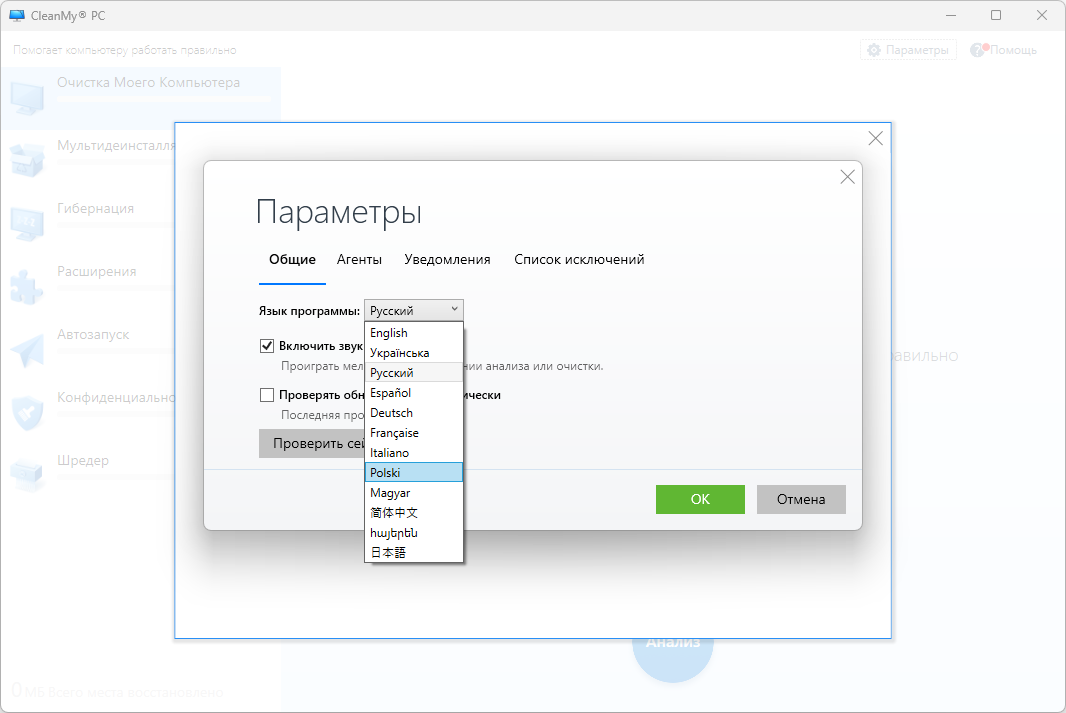
Task: Choose Deutsch from the language list
Action: pos(414,413)
